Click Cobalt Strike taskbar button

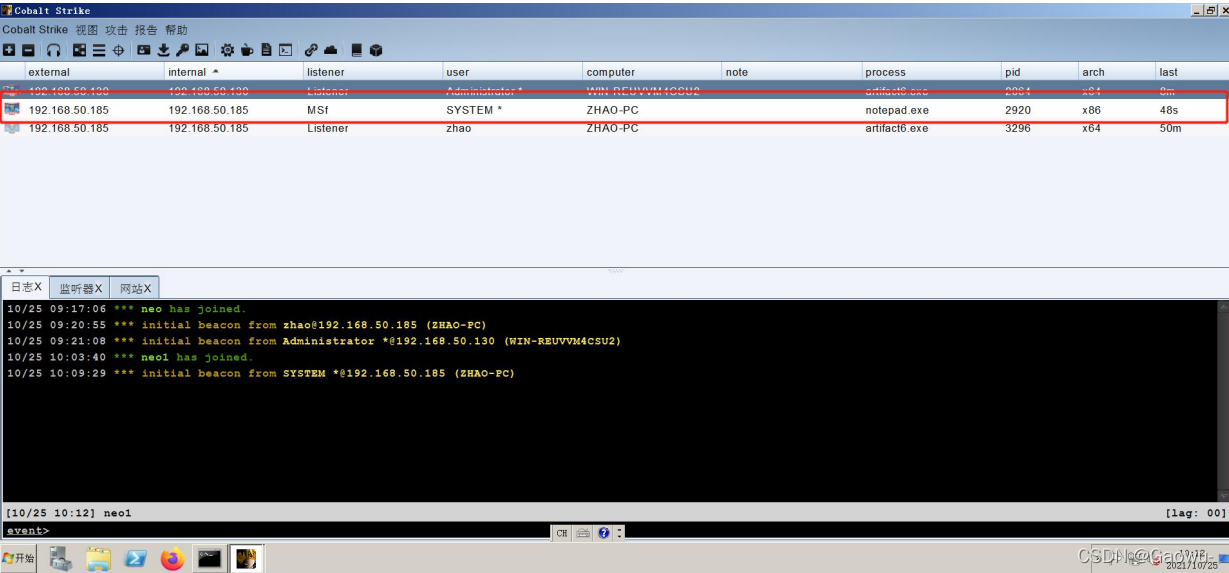coord(246,558)
